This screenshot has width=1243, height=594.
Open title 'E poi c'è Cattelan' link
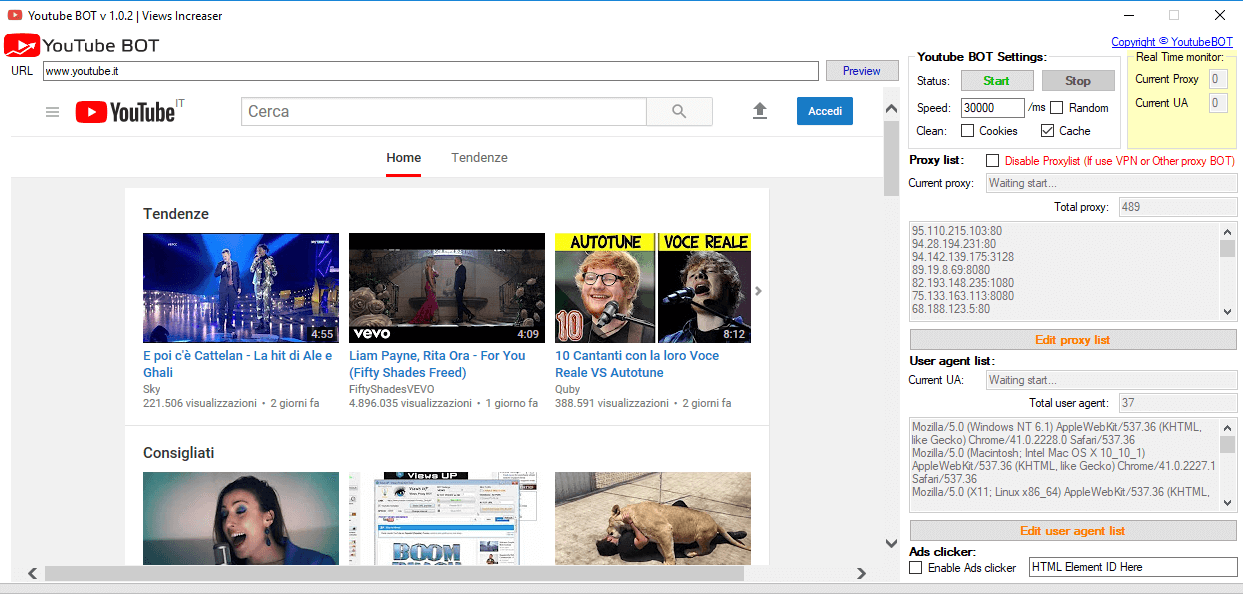point(237,364)
